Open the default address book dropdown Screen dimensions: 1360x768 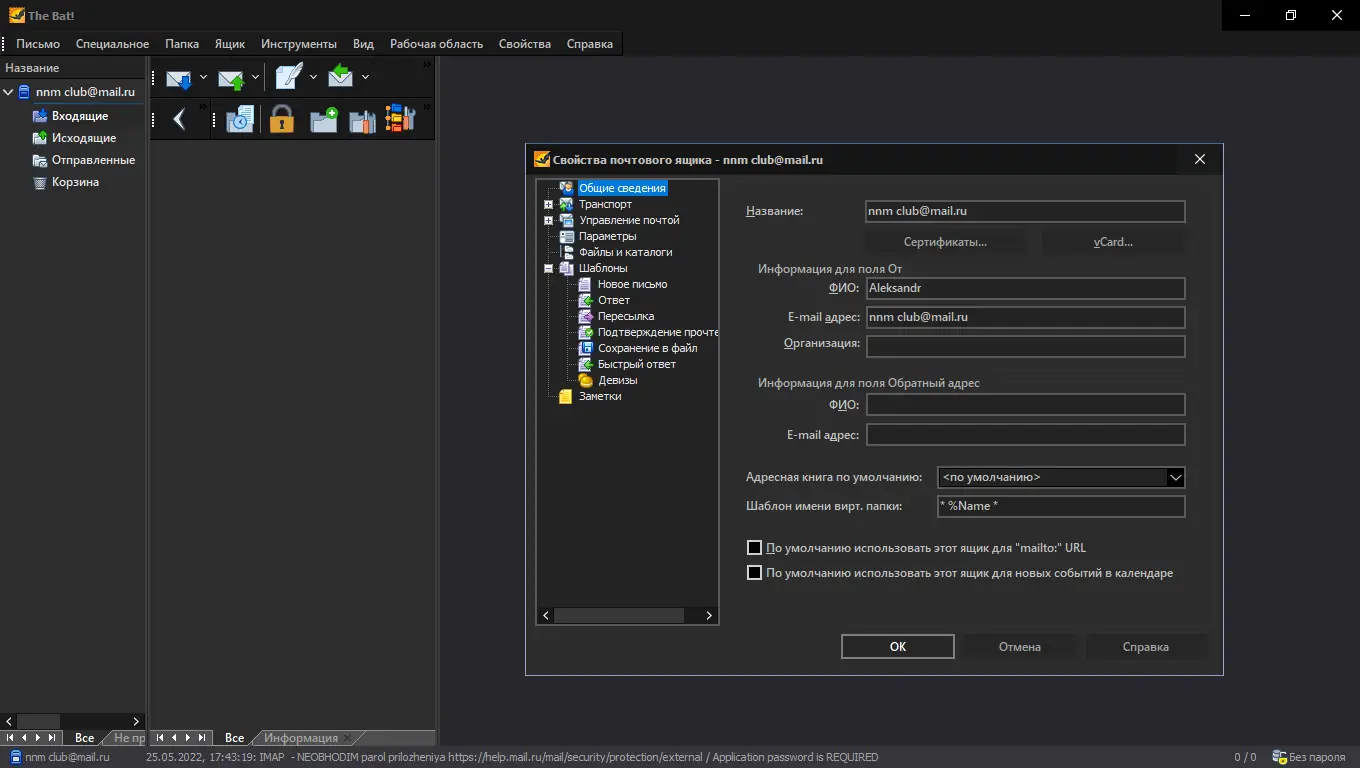click(1175, 478)
